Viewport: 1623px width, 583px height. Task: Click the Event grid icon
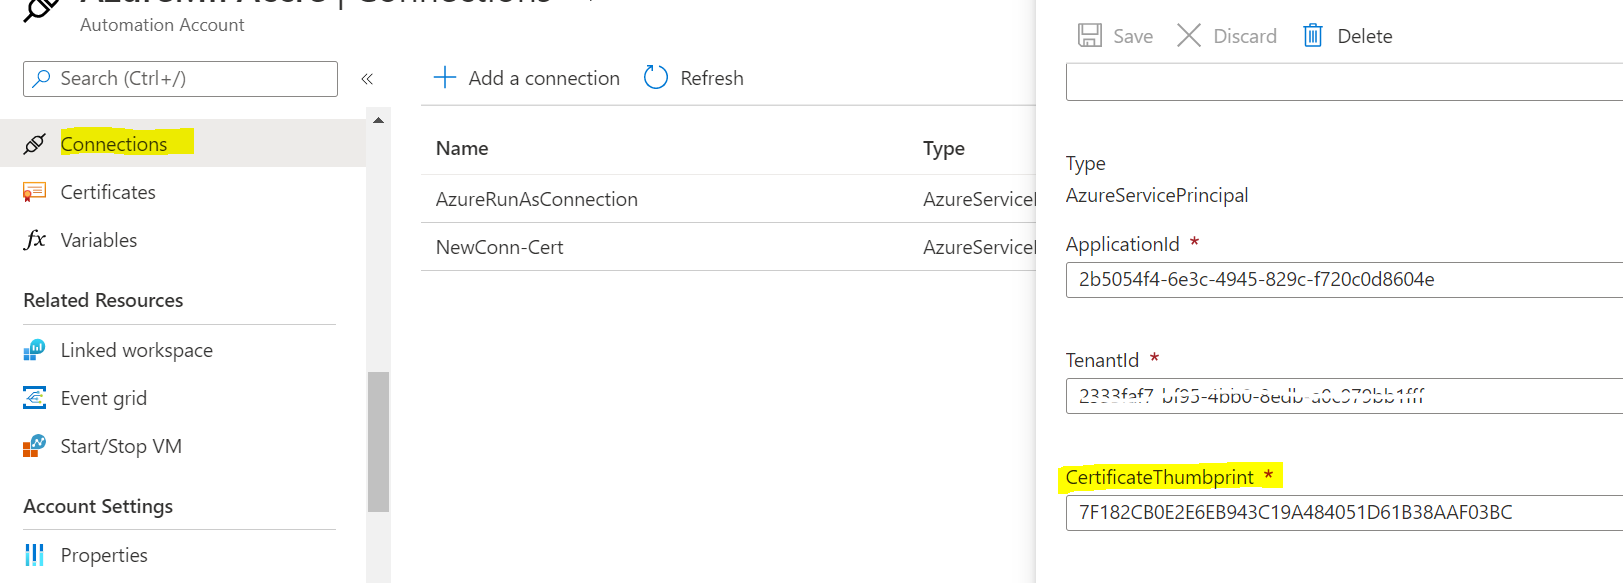[34, 398]
